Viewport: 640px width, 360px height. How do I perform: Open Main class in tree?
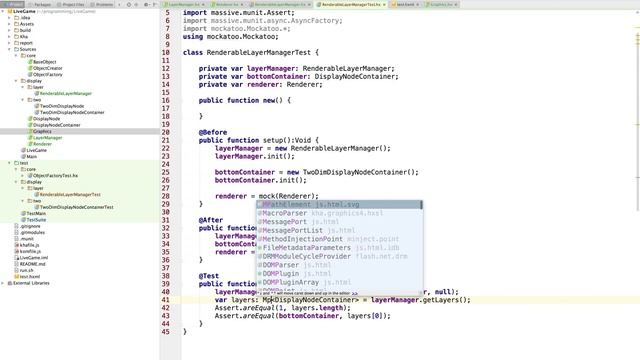coord(29,157)
